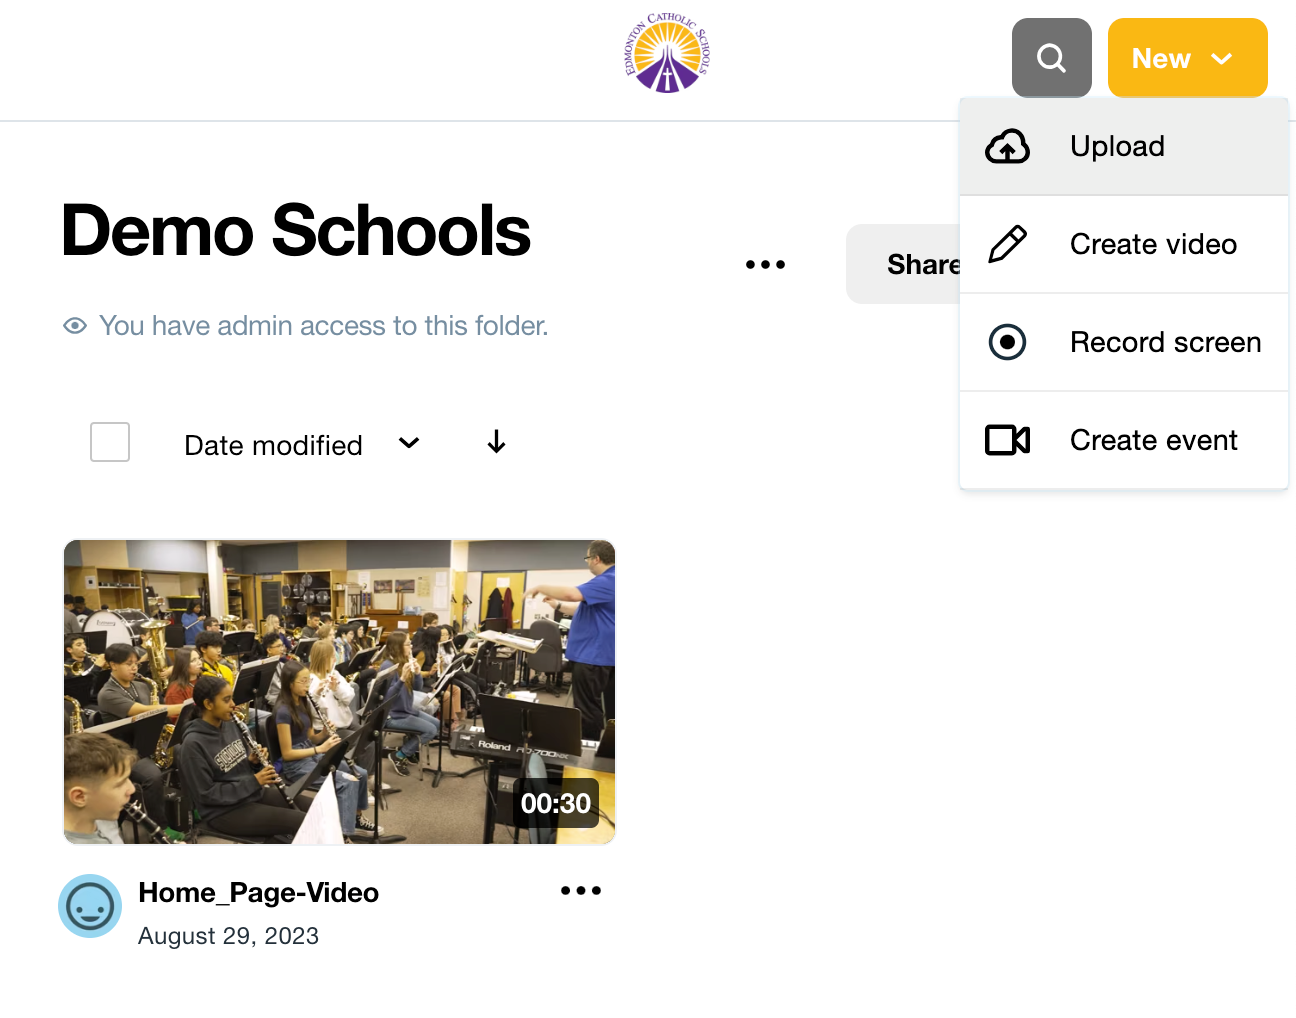Click the Record screen circle icon
The height and width of the screenshot is (1018, 1296).
click(x=1007, y=342)
